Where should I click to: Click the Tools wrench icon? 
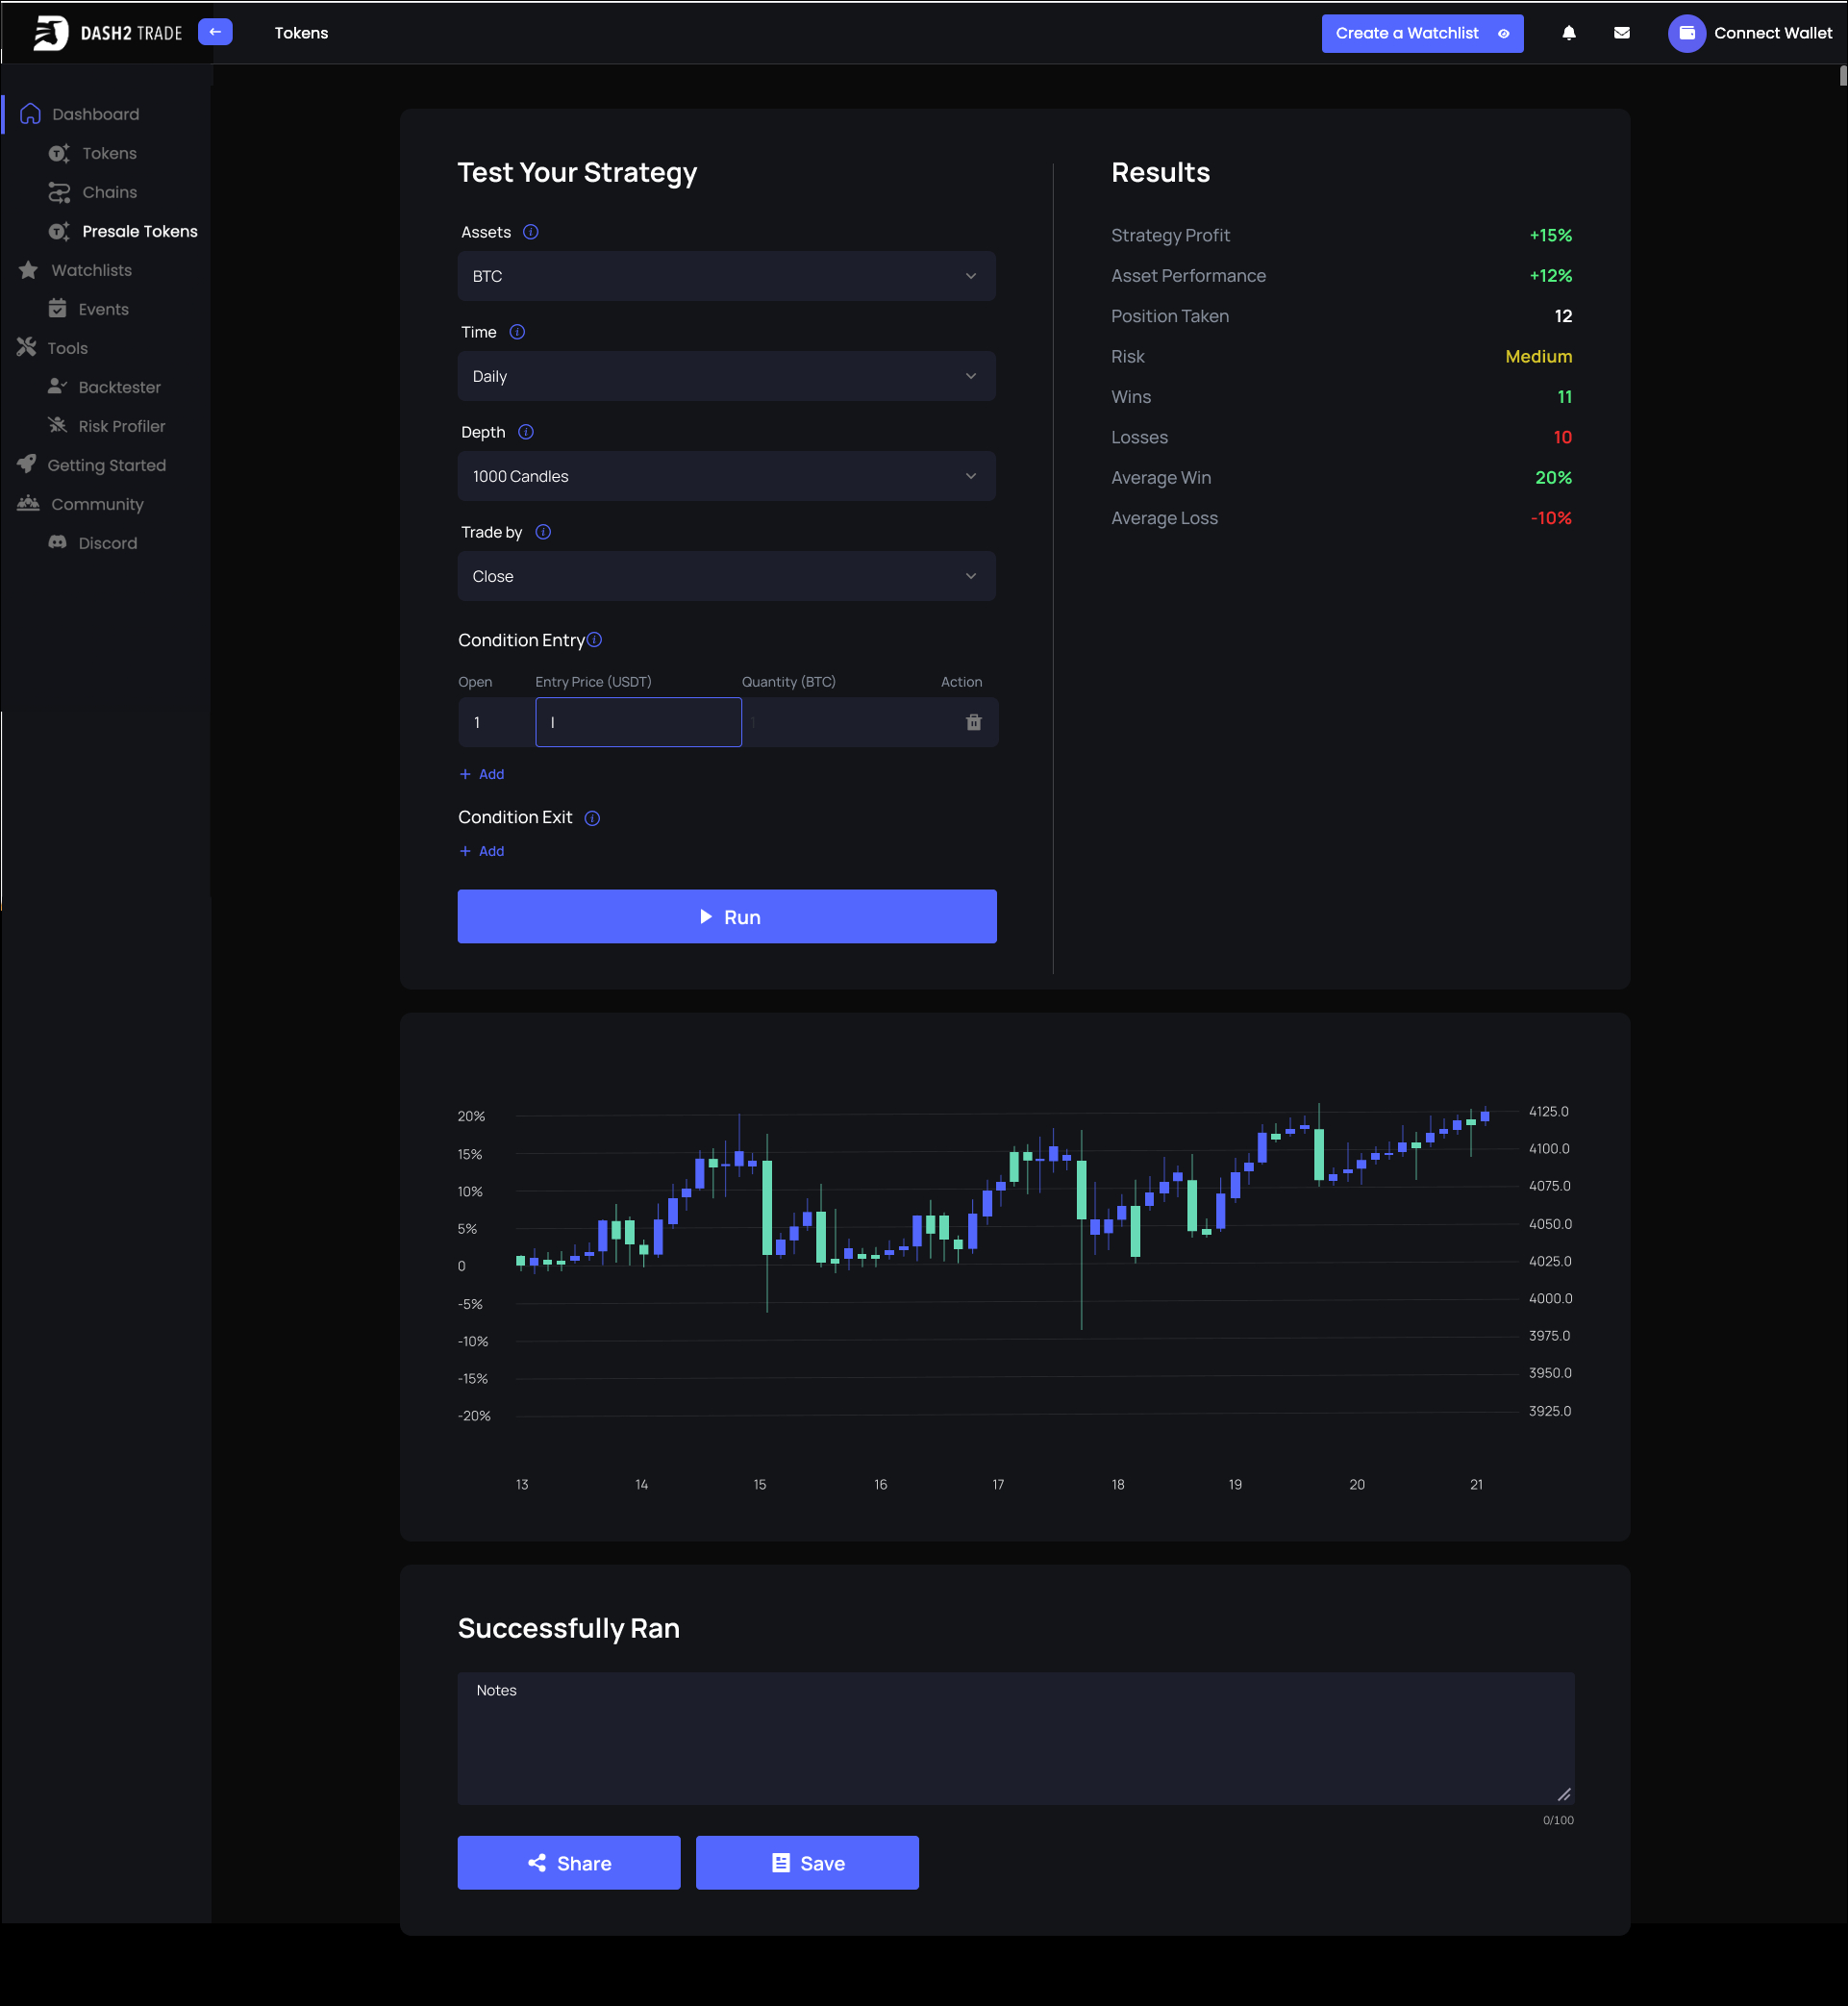26,348
